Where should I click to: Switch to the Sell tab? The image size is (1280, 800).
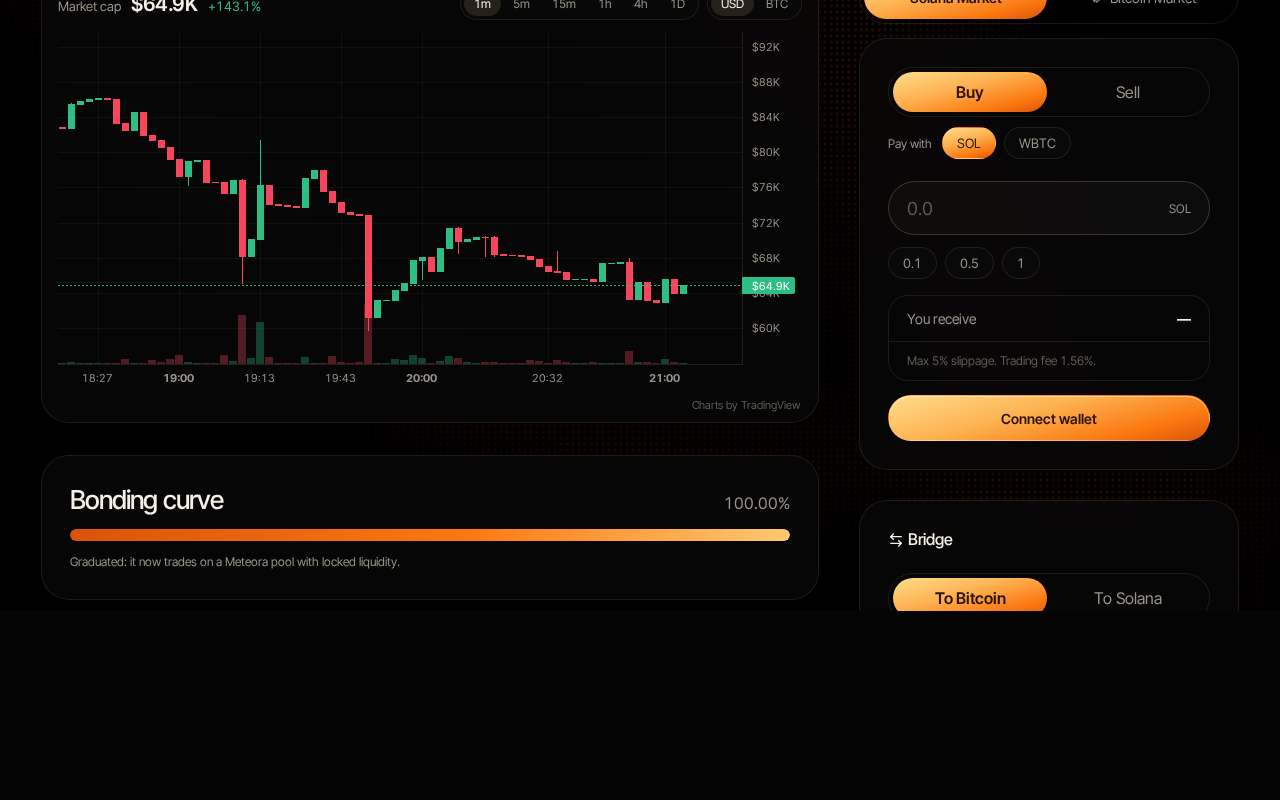click(x=1128, y=92)
